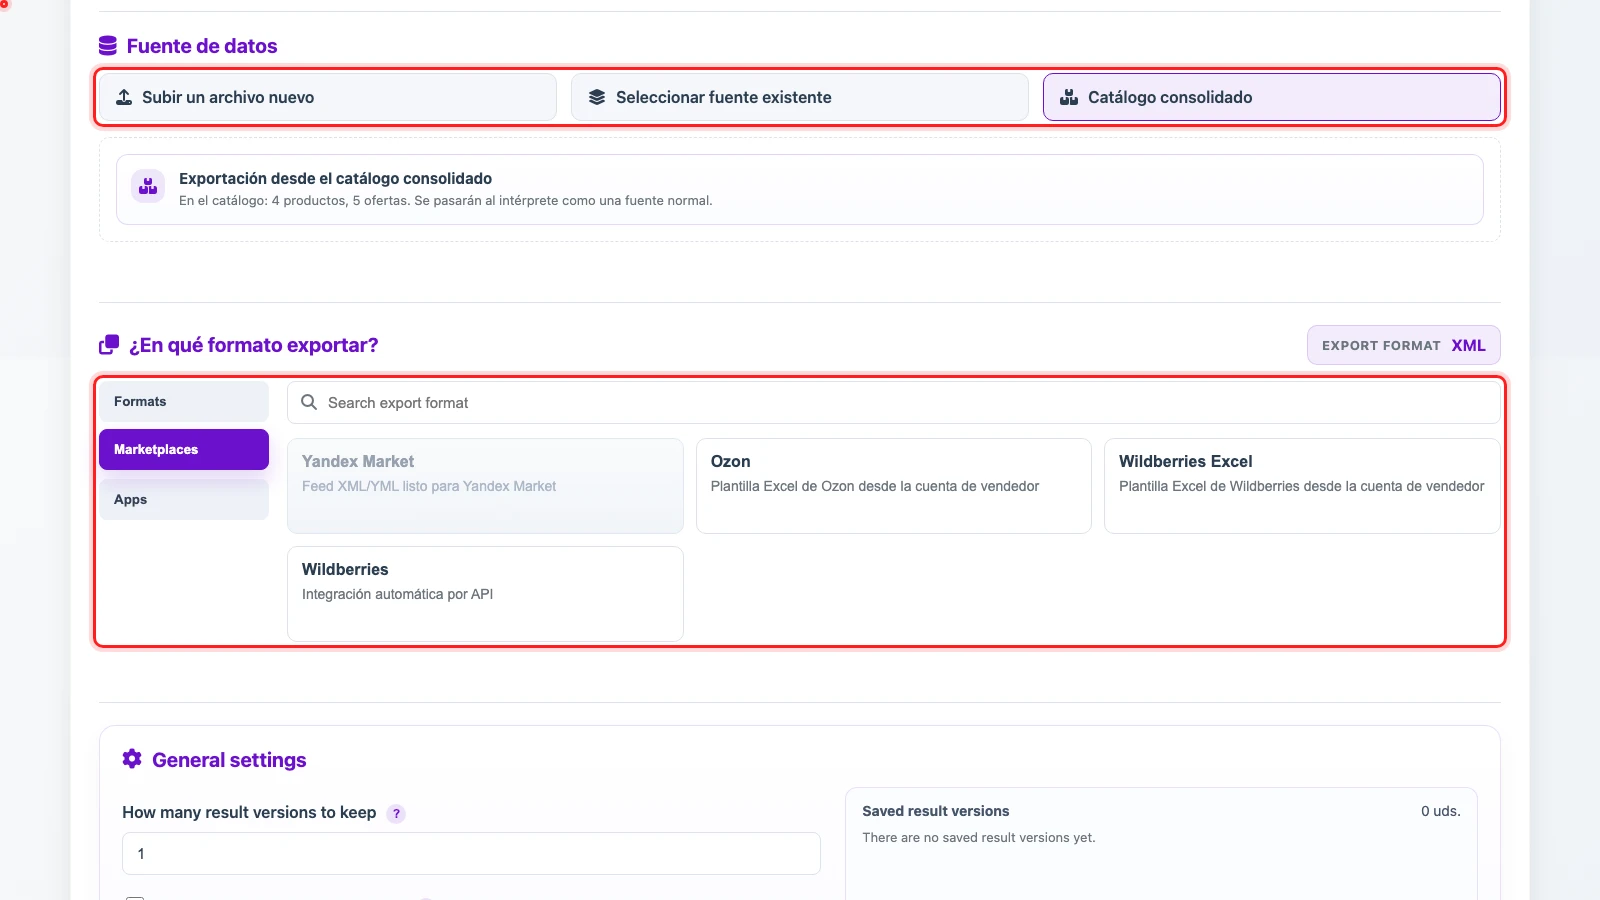The image size is (1600, 900).
Task: Choose Subir un archivo nuevo option
Action: click(328, 97)
